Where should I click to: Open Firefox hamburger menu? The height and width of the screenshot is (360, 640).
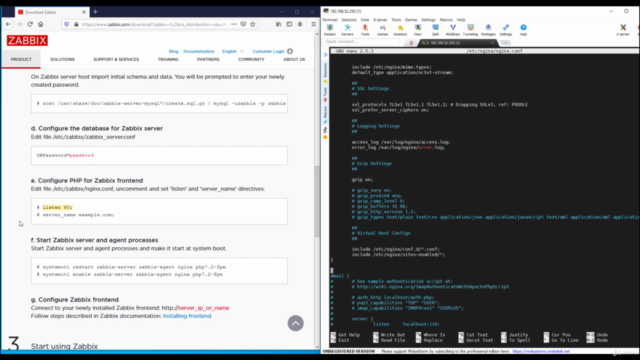pyautogui.click(x=313, y=24)
